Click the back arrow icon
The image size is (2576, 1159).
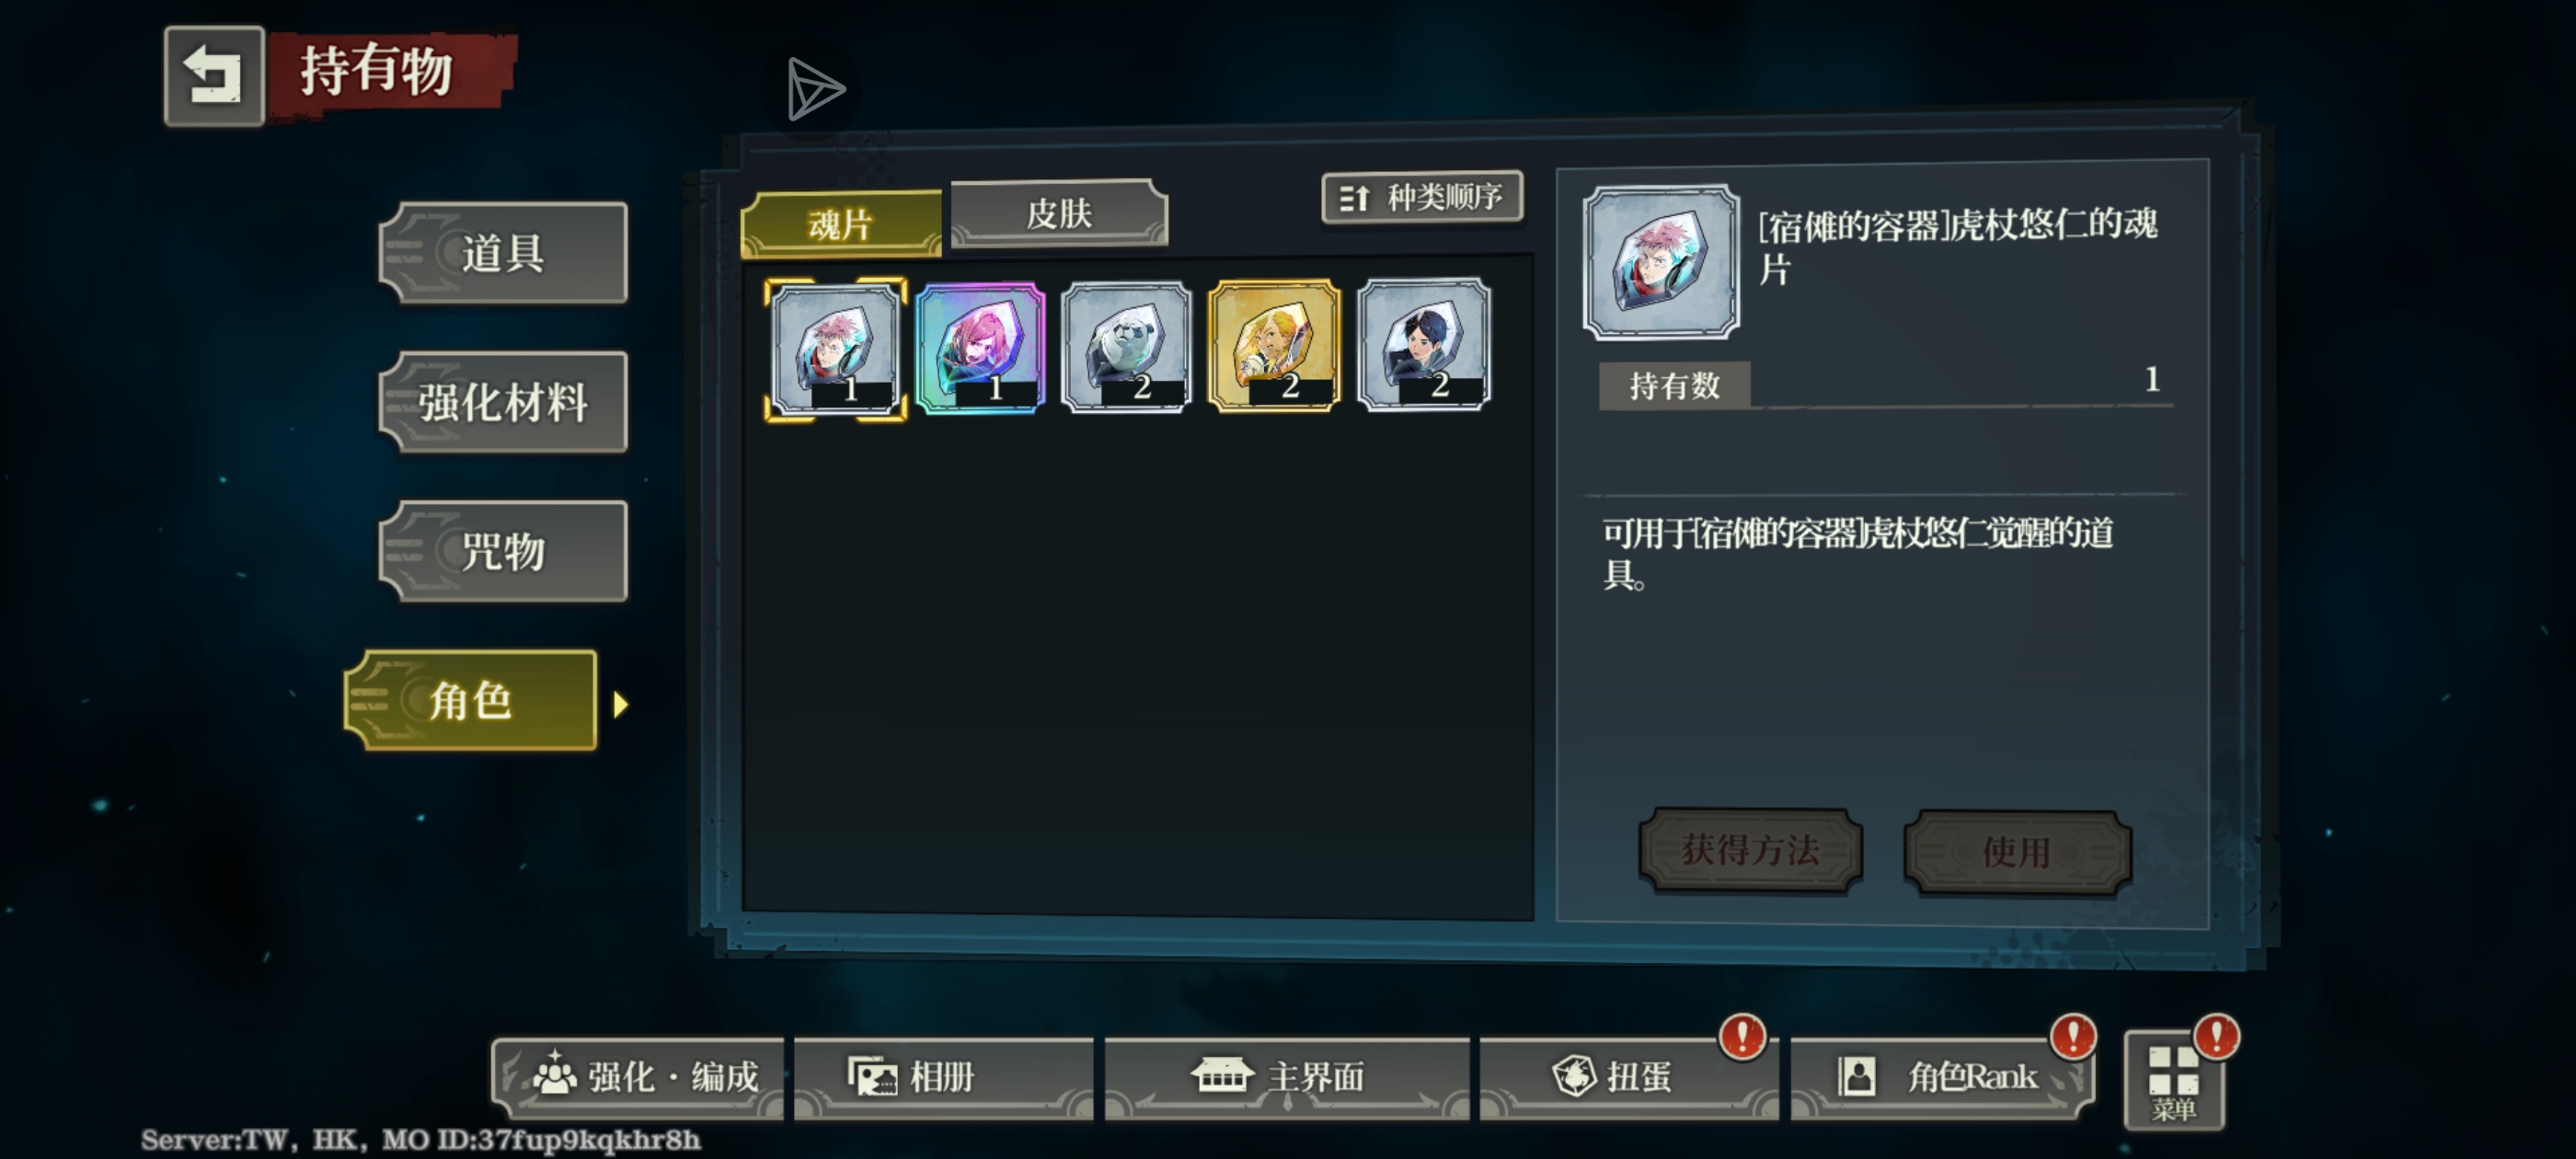(214, 76)
